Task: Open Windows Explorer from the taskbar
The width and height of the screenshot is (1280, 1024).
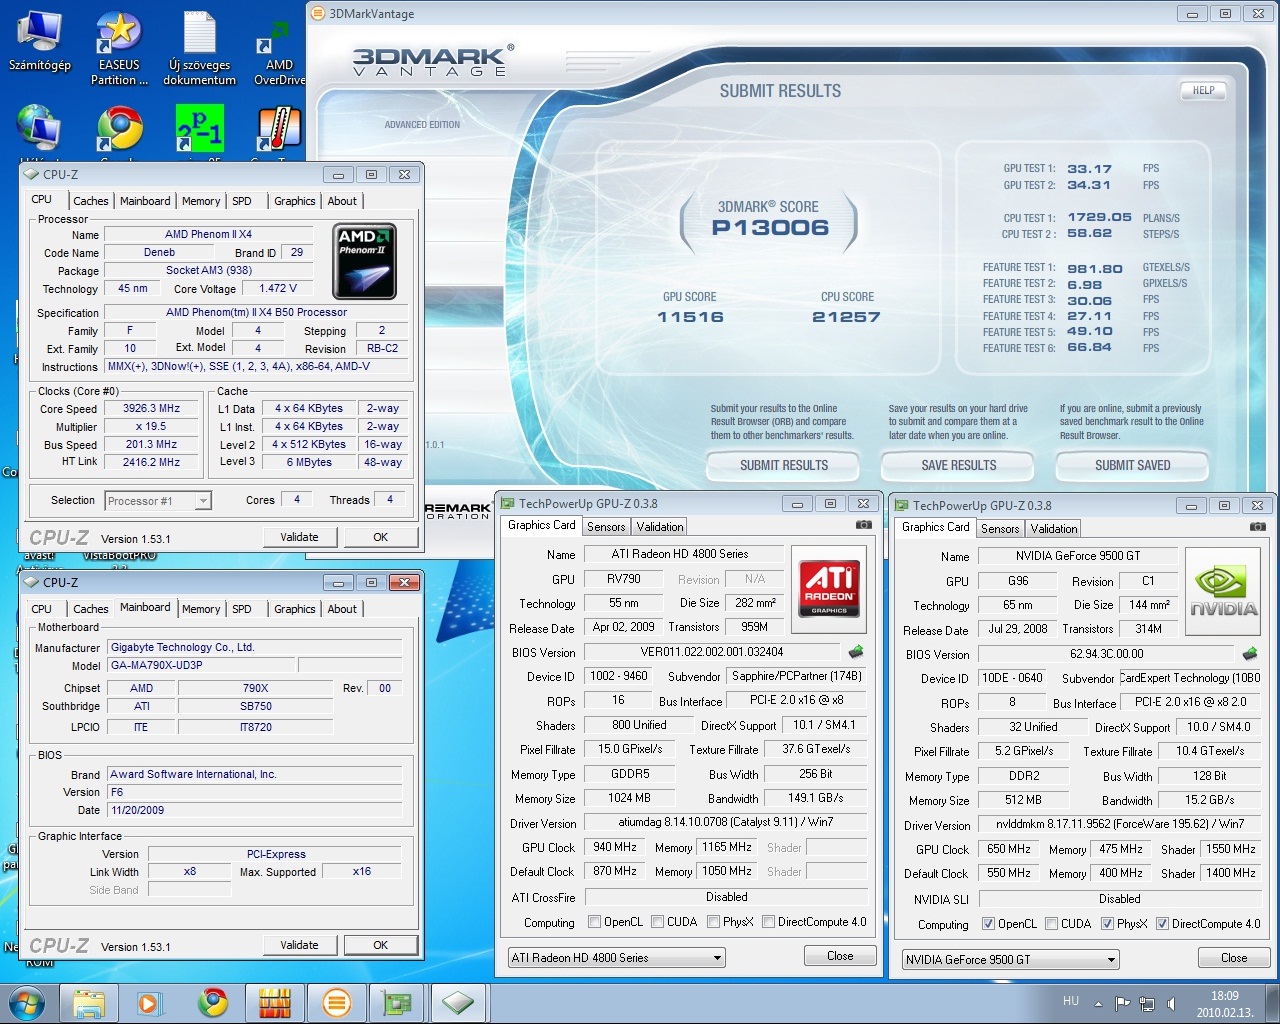Action: tap(89, 1002)
